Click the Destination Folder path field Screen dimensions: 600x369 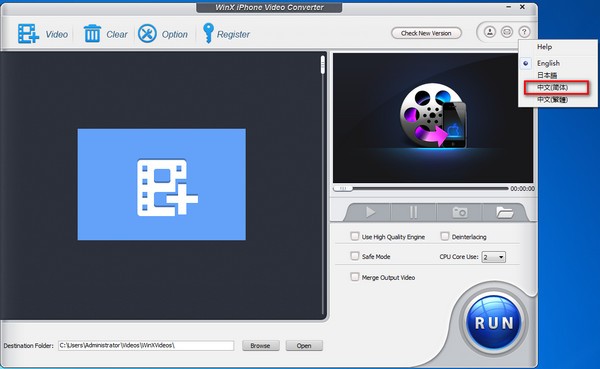[x=146, y=346]
